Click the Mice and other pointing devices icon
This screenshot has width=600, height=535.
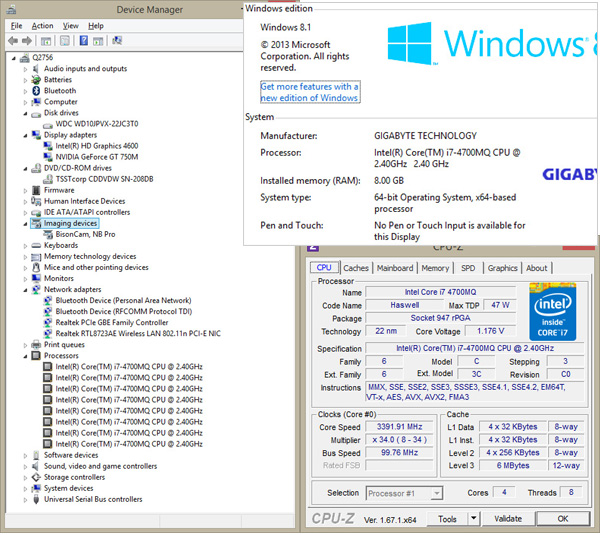(36, 267)
